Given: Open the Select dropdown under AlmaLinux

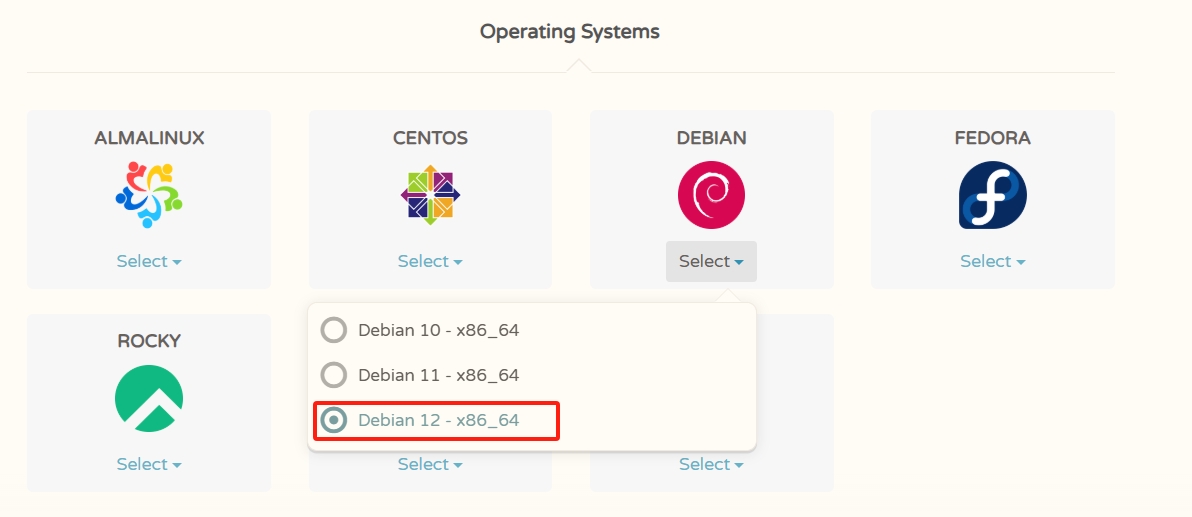Looking at the screenshot, I should (149, 261).
